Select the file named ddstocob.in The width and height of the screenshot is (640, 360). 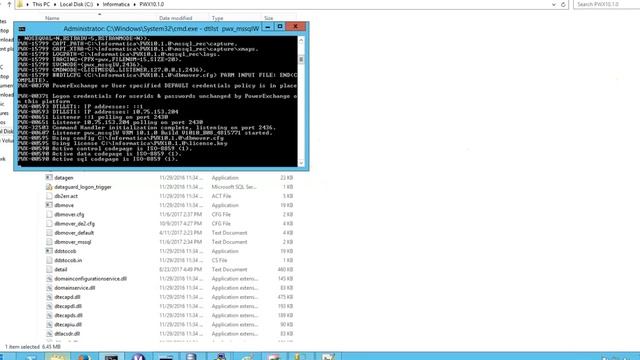pyautogui.click(x=68, y=260)
